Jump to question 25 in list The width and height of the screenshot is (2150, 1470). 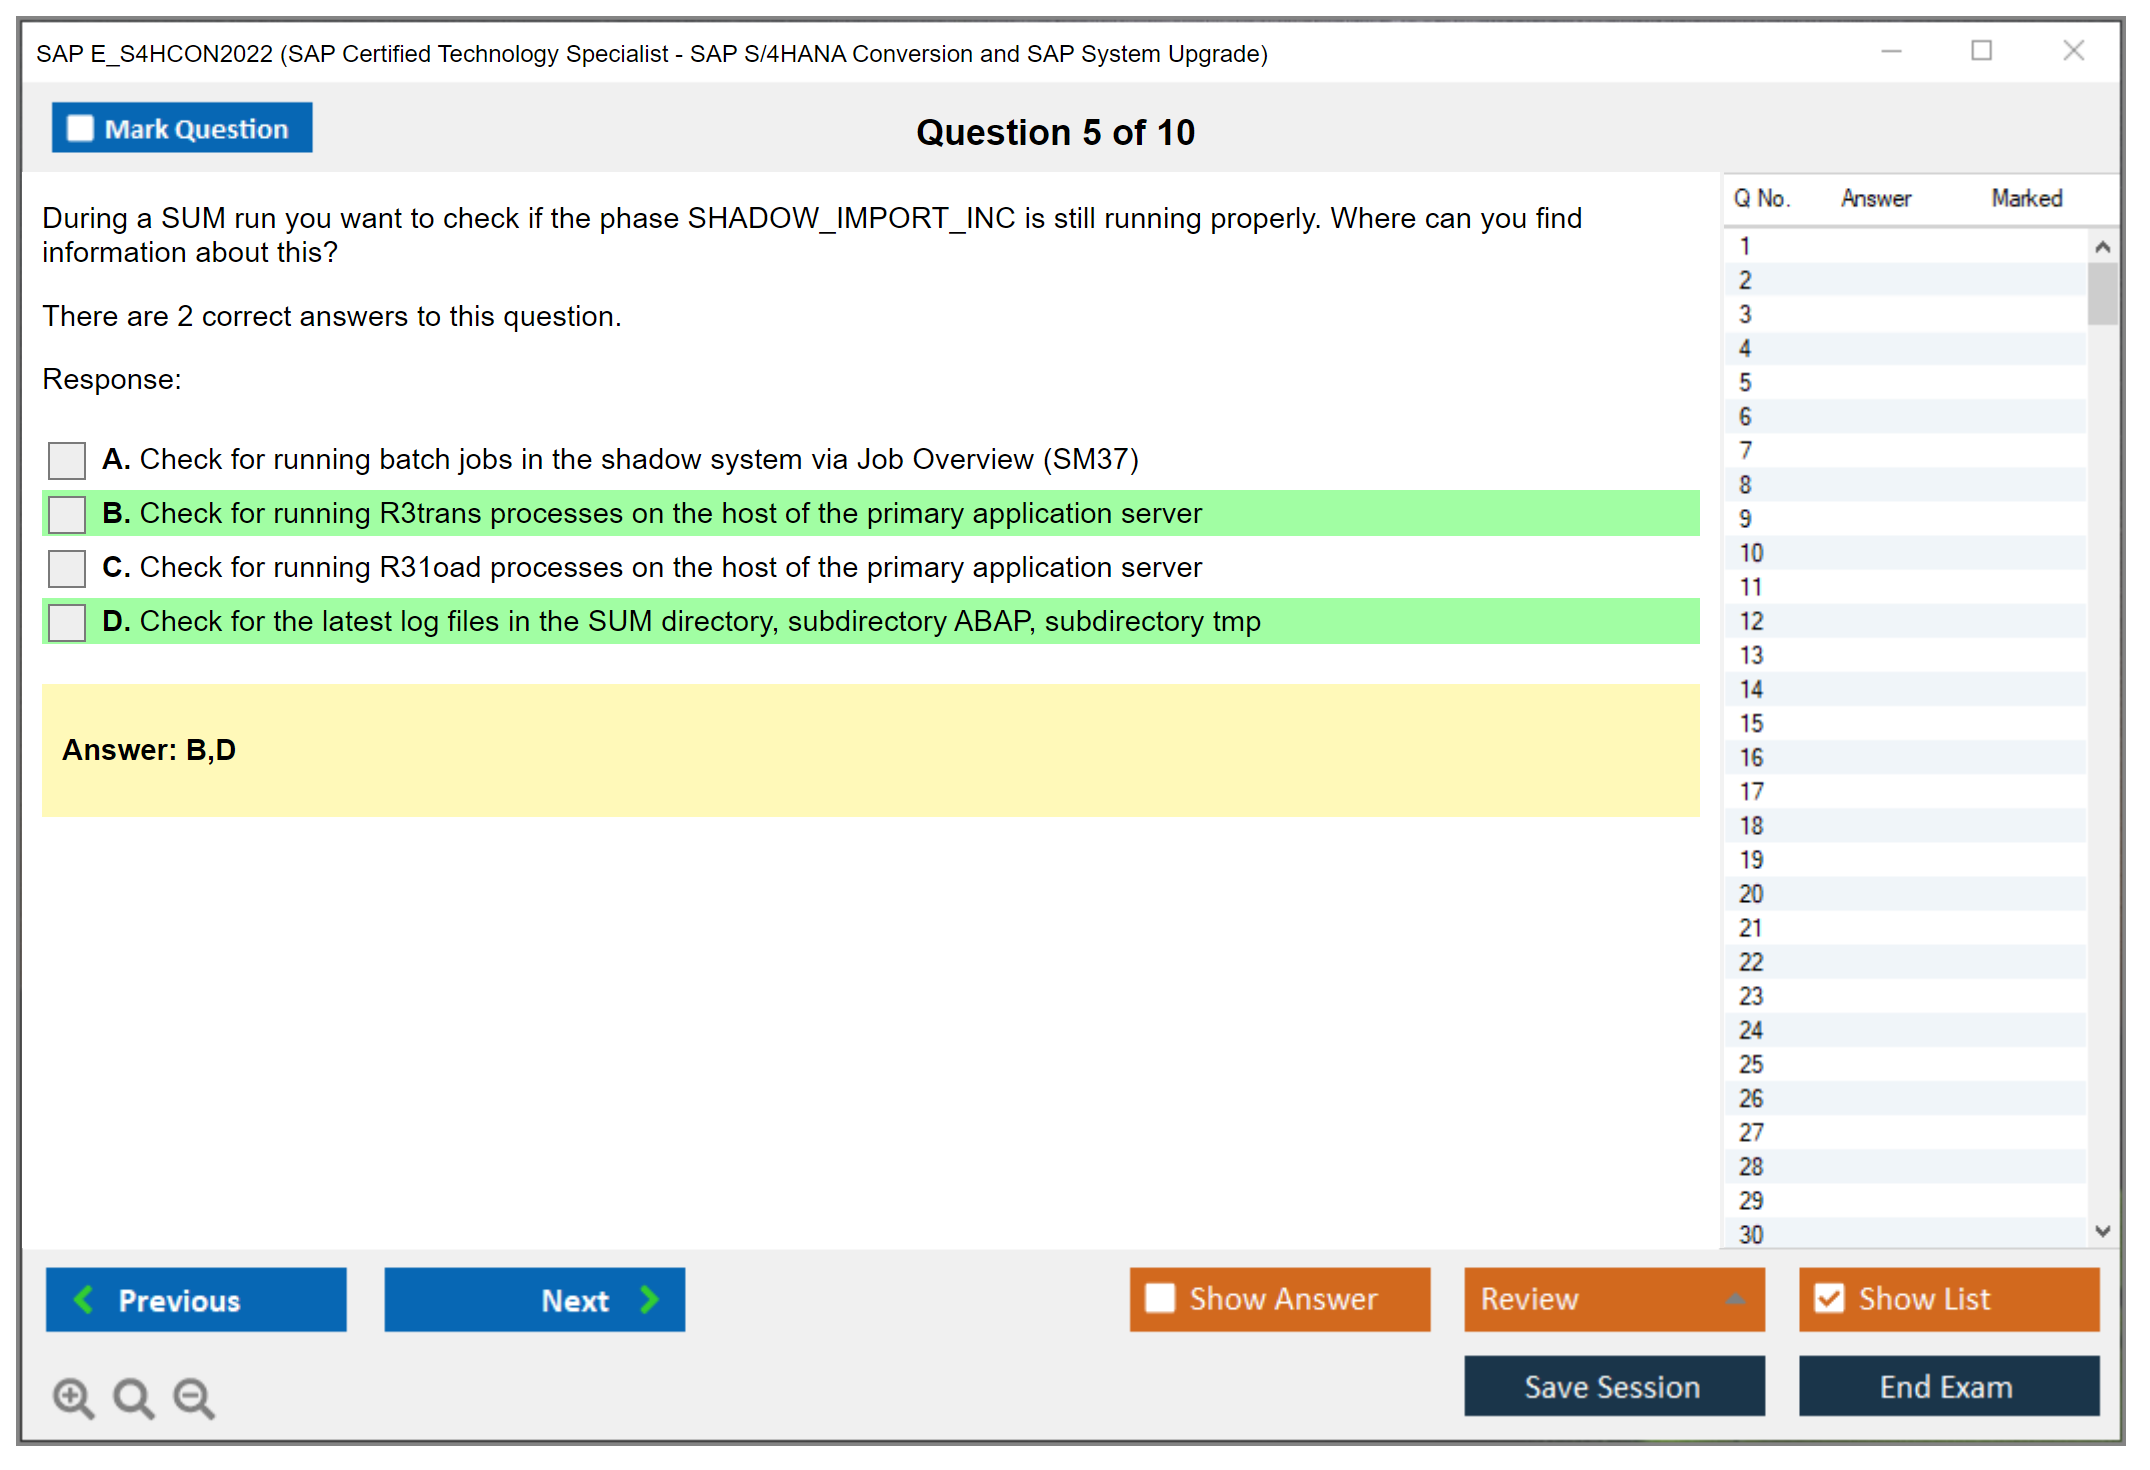pos(1751,1064)
